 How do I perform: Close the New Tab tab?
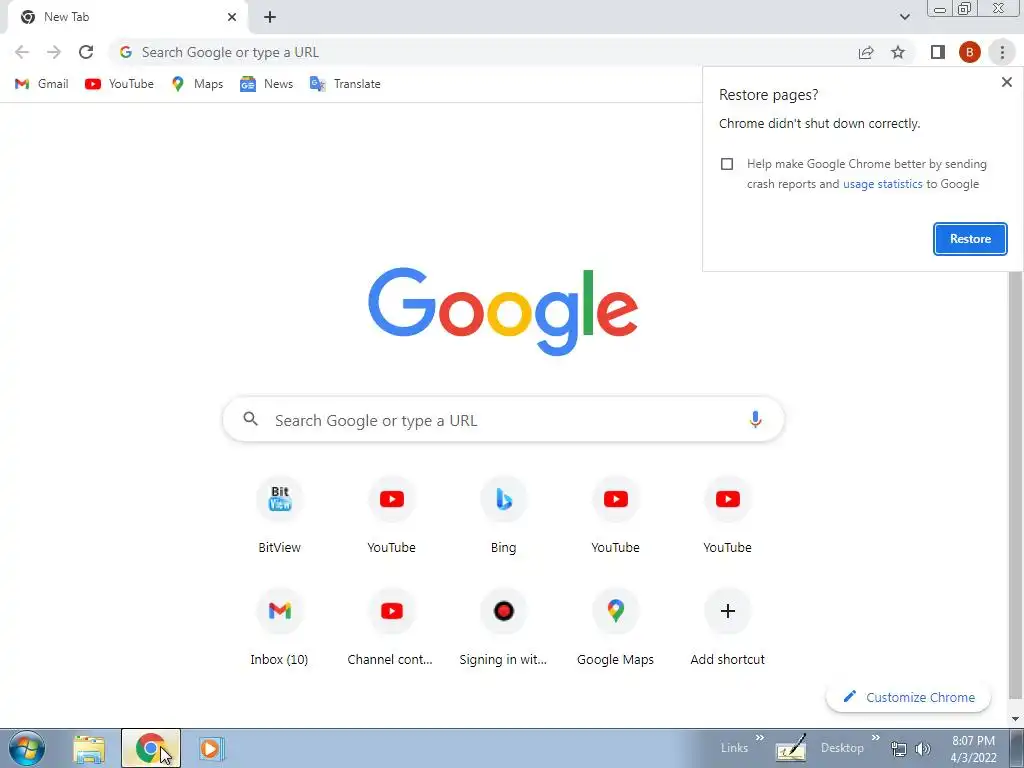click(232, 17)
